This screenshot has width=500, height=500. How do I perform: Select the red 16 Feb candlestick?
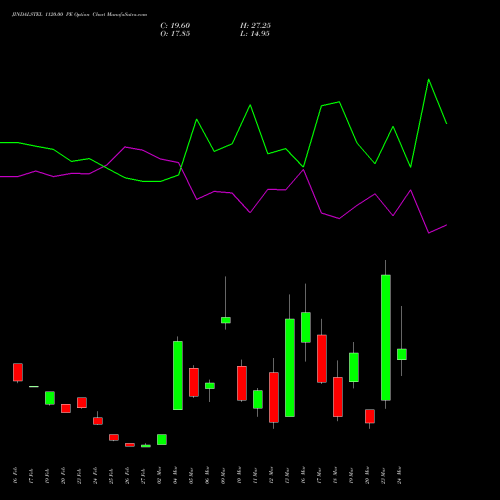coord(18,372)
